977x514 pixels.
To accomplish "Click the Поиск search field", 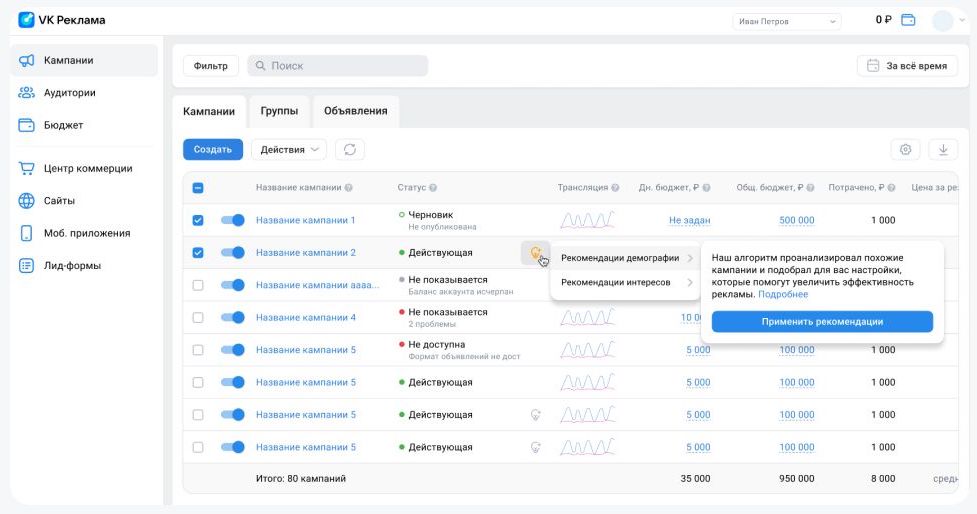I will (338, 66).
